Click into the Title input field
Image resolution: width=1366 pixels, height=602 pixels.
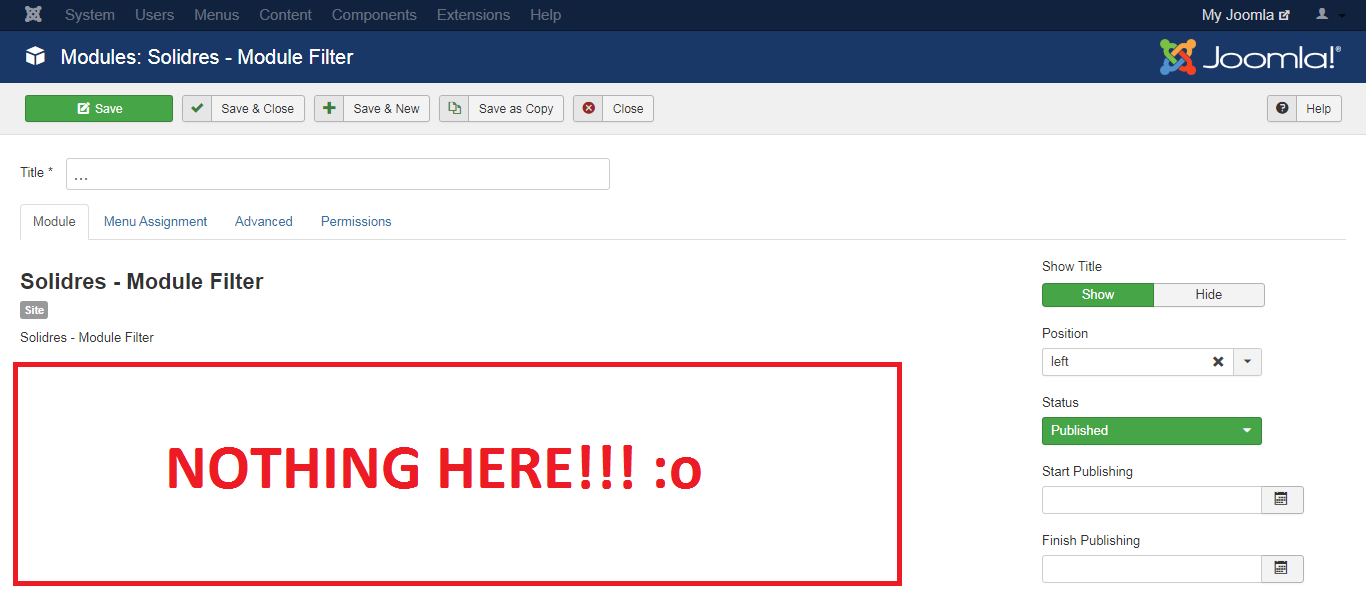(x=338, y=174)
